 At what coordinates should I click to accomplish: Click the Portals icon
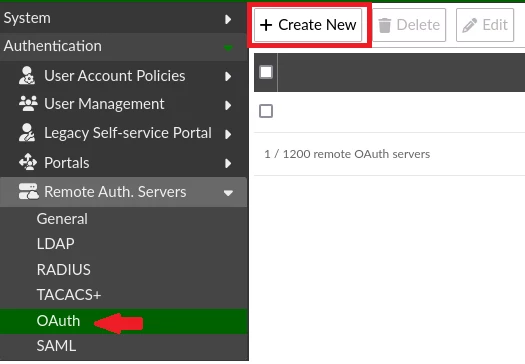pyautogui.click(x=28, y=162)
